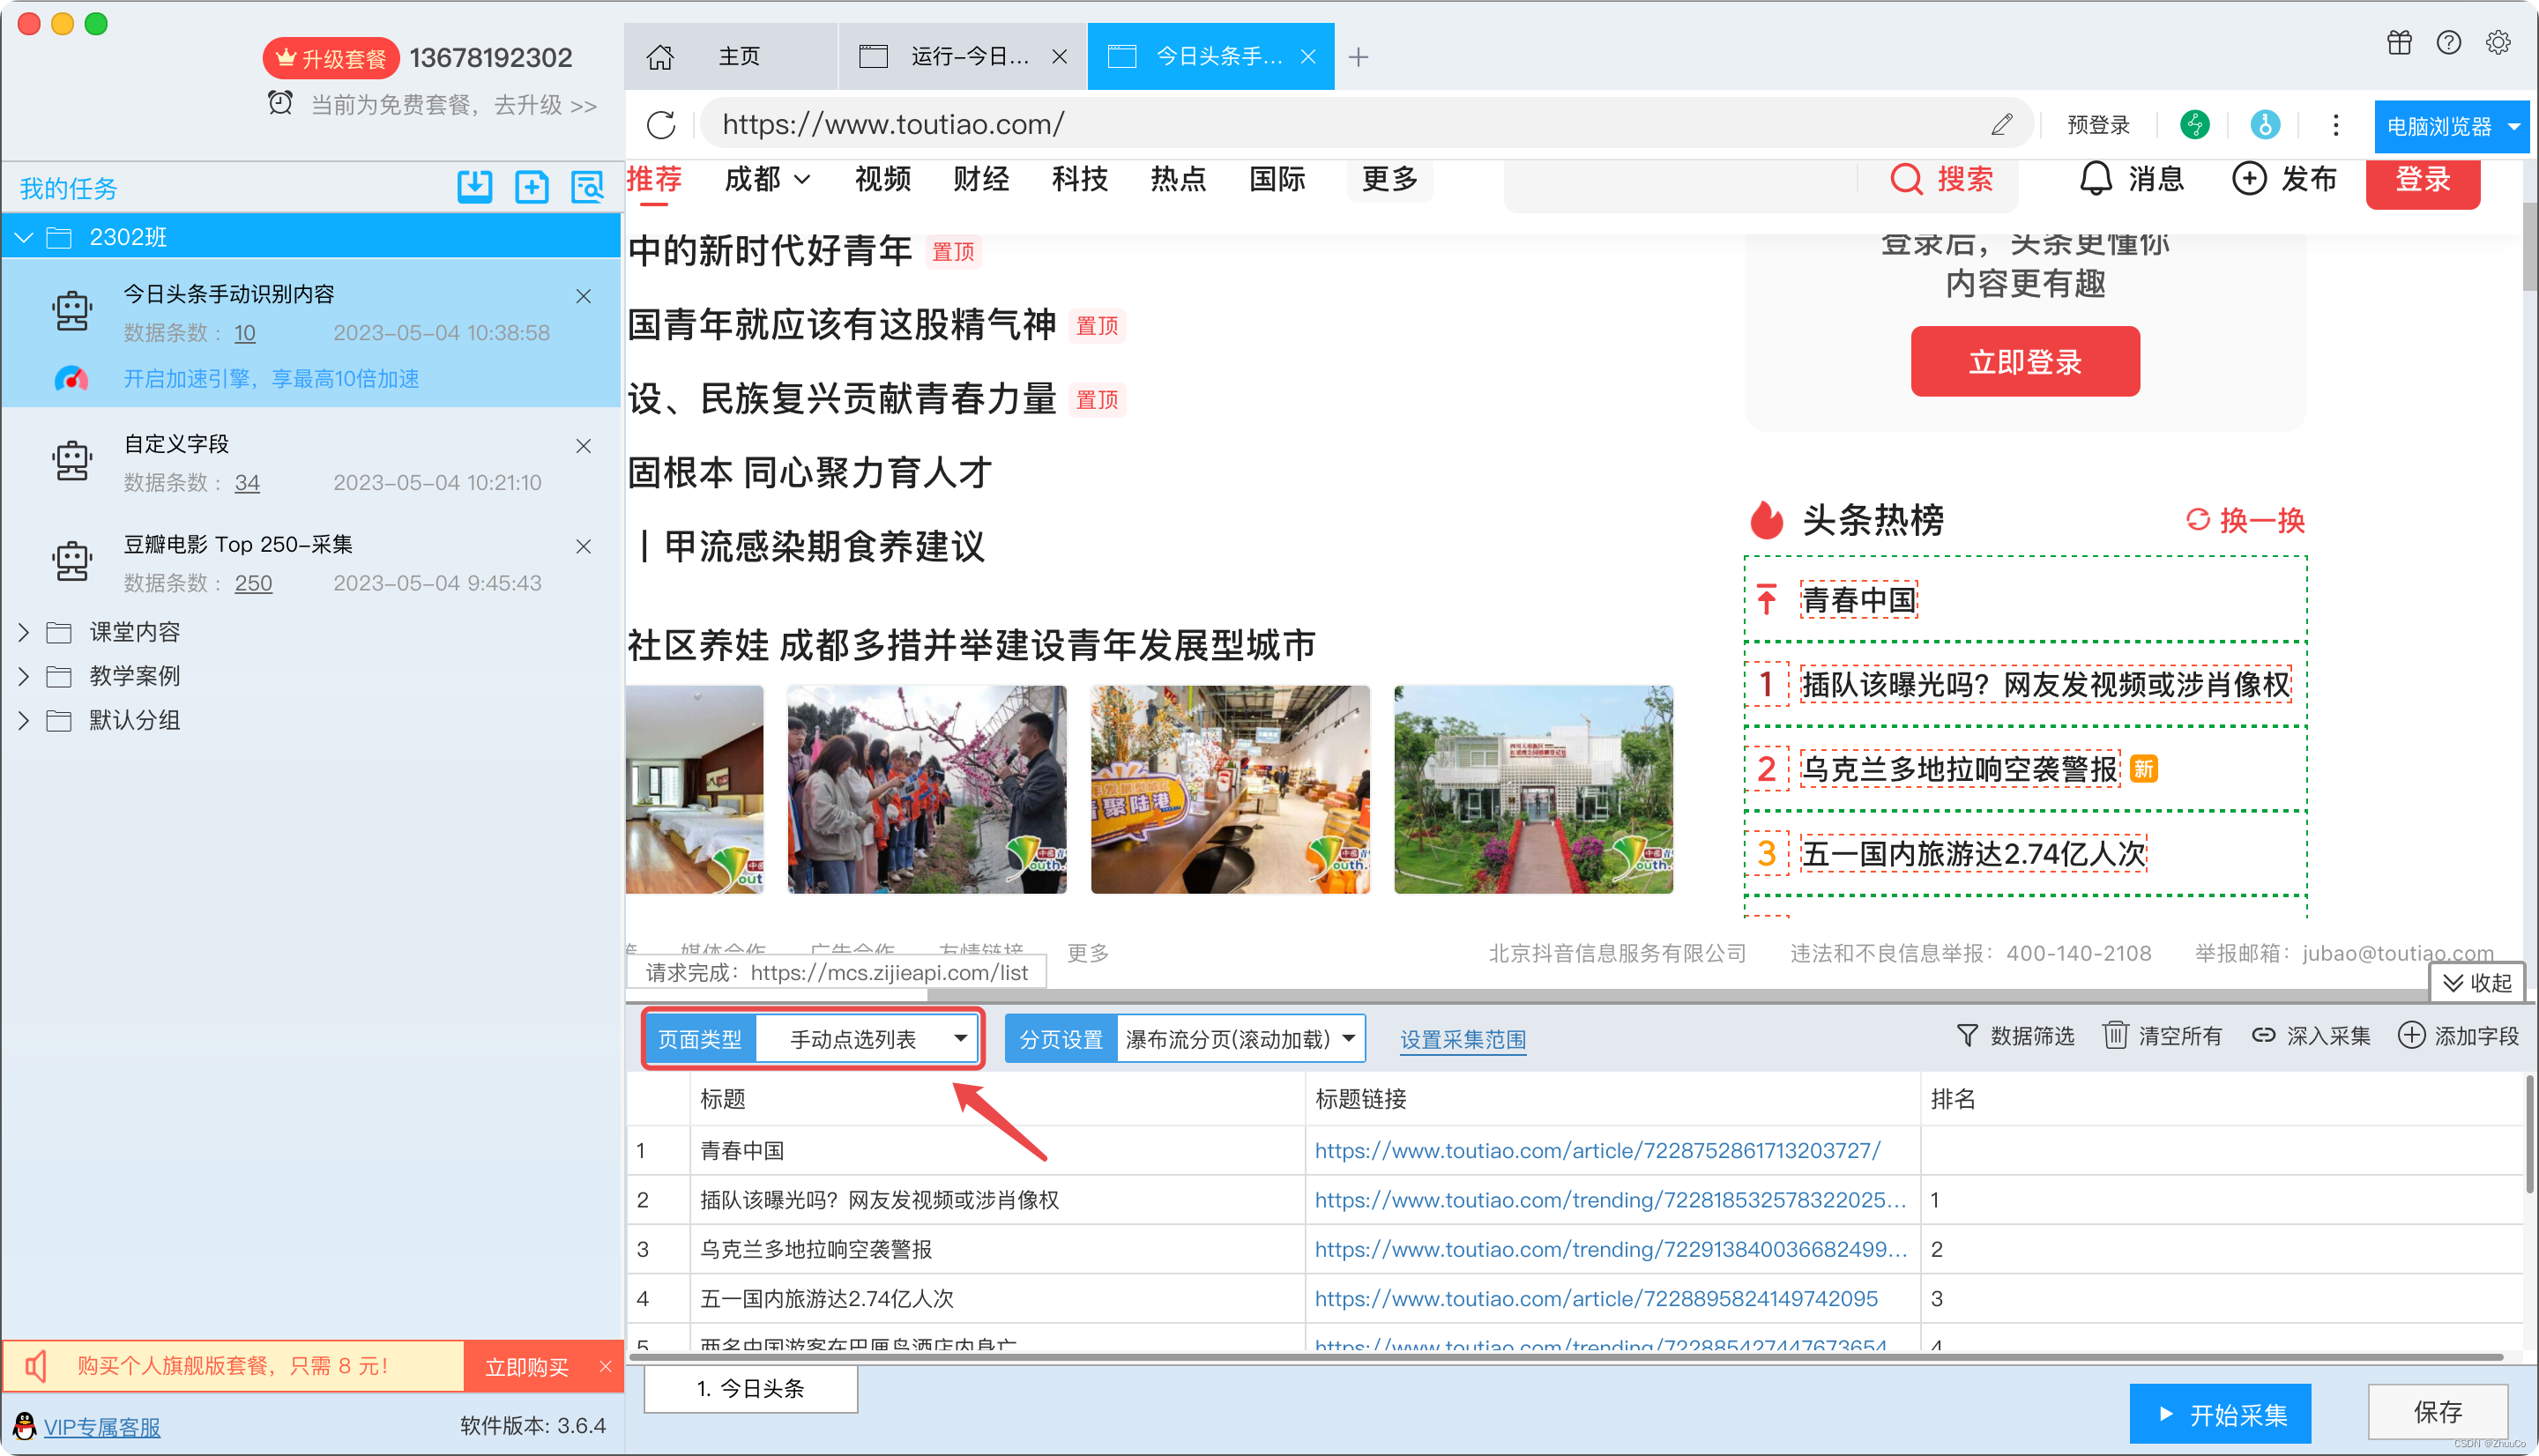Click the 换一换 refresh icon in hot list

point(2197,520)
